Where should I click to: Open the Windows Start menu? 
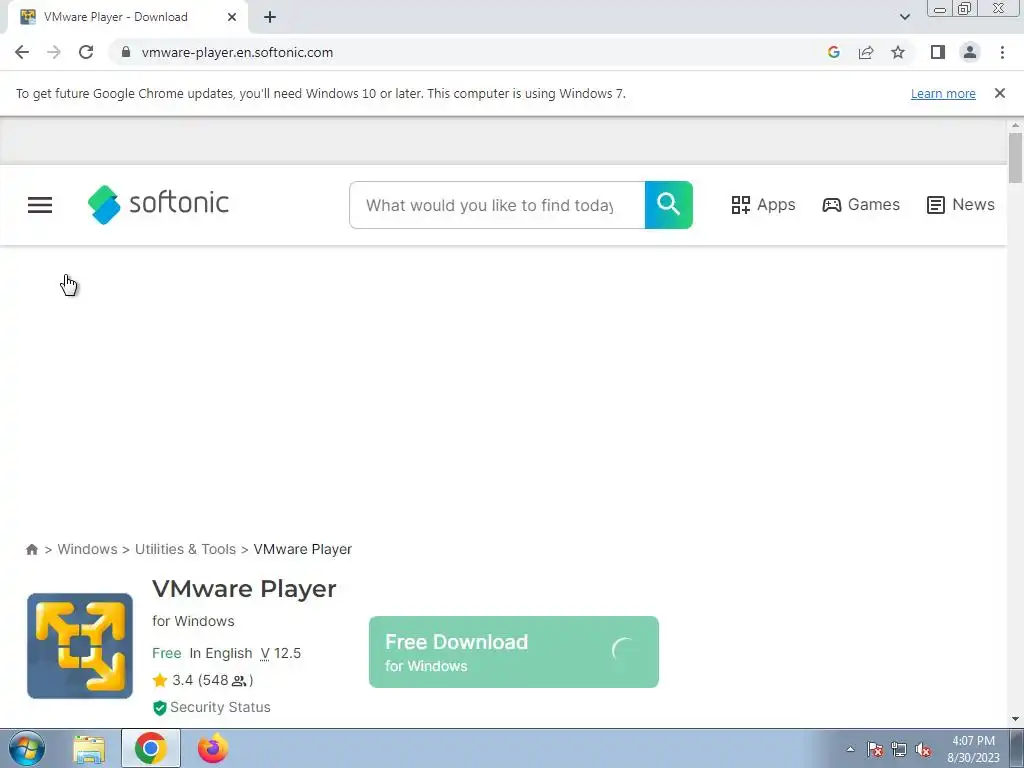27,748
